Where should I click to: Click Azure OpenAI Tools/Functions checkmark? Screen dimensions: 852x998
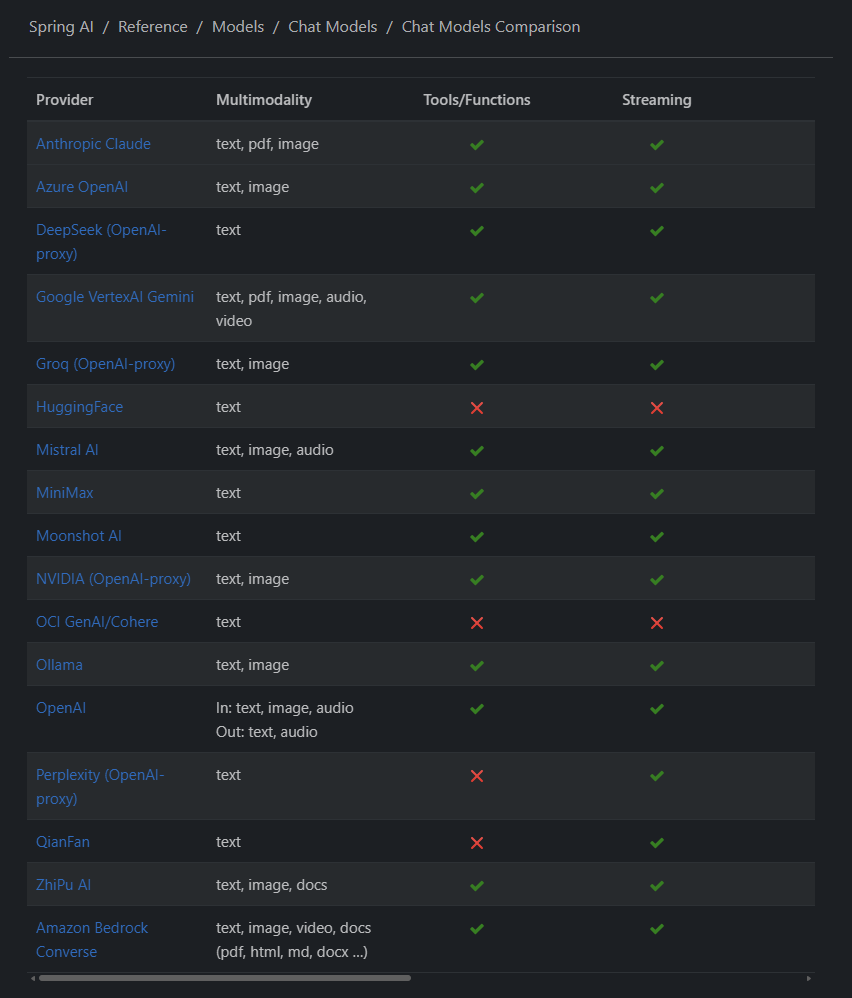pyautogui.click(x=477, y=188)
